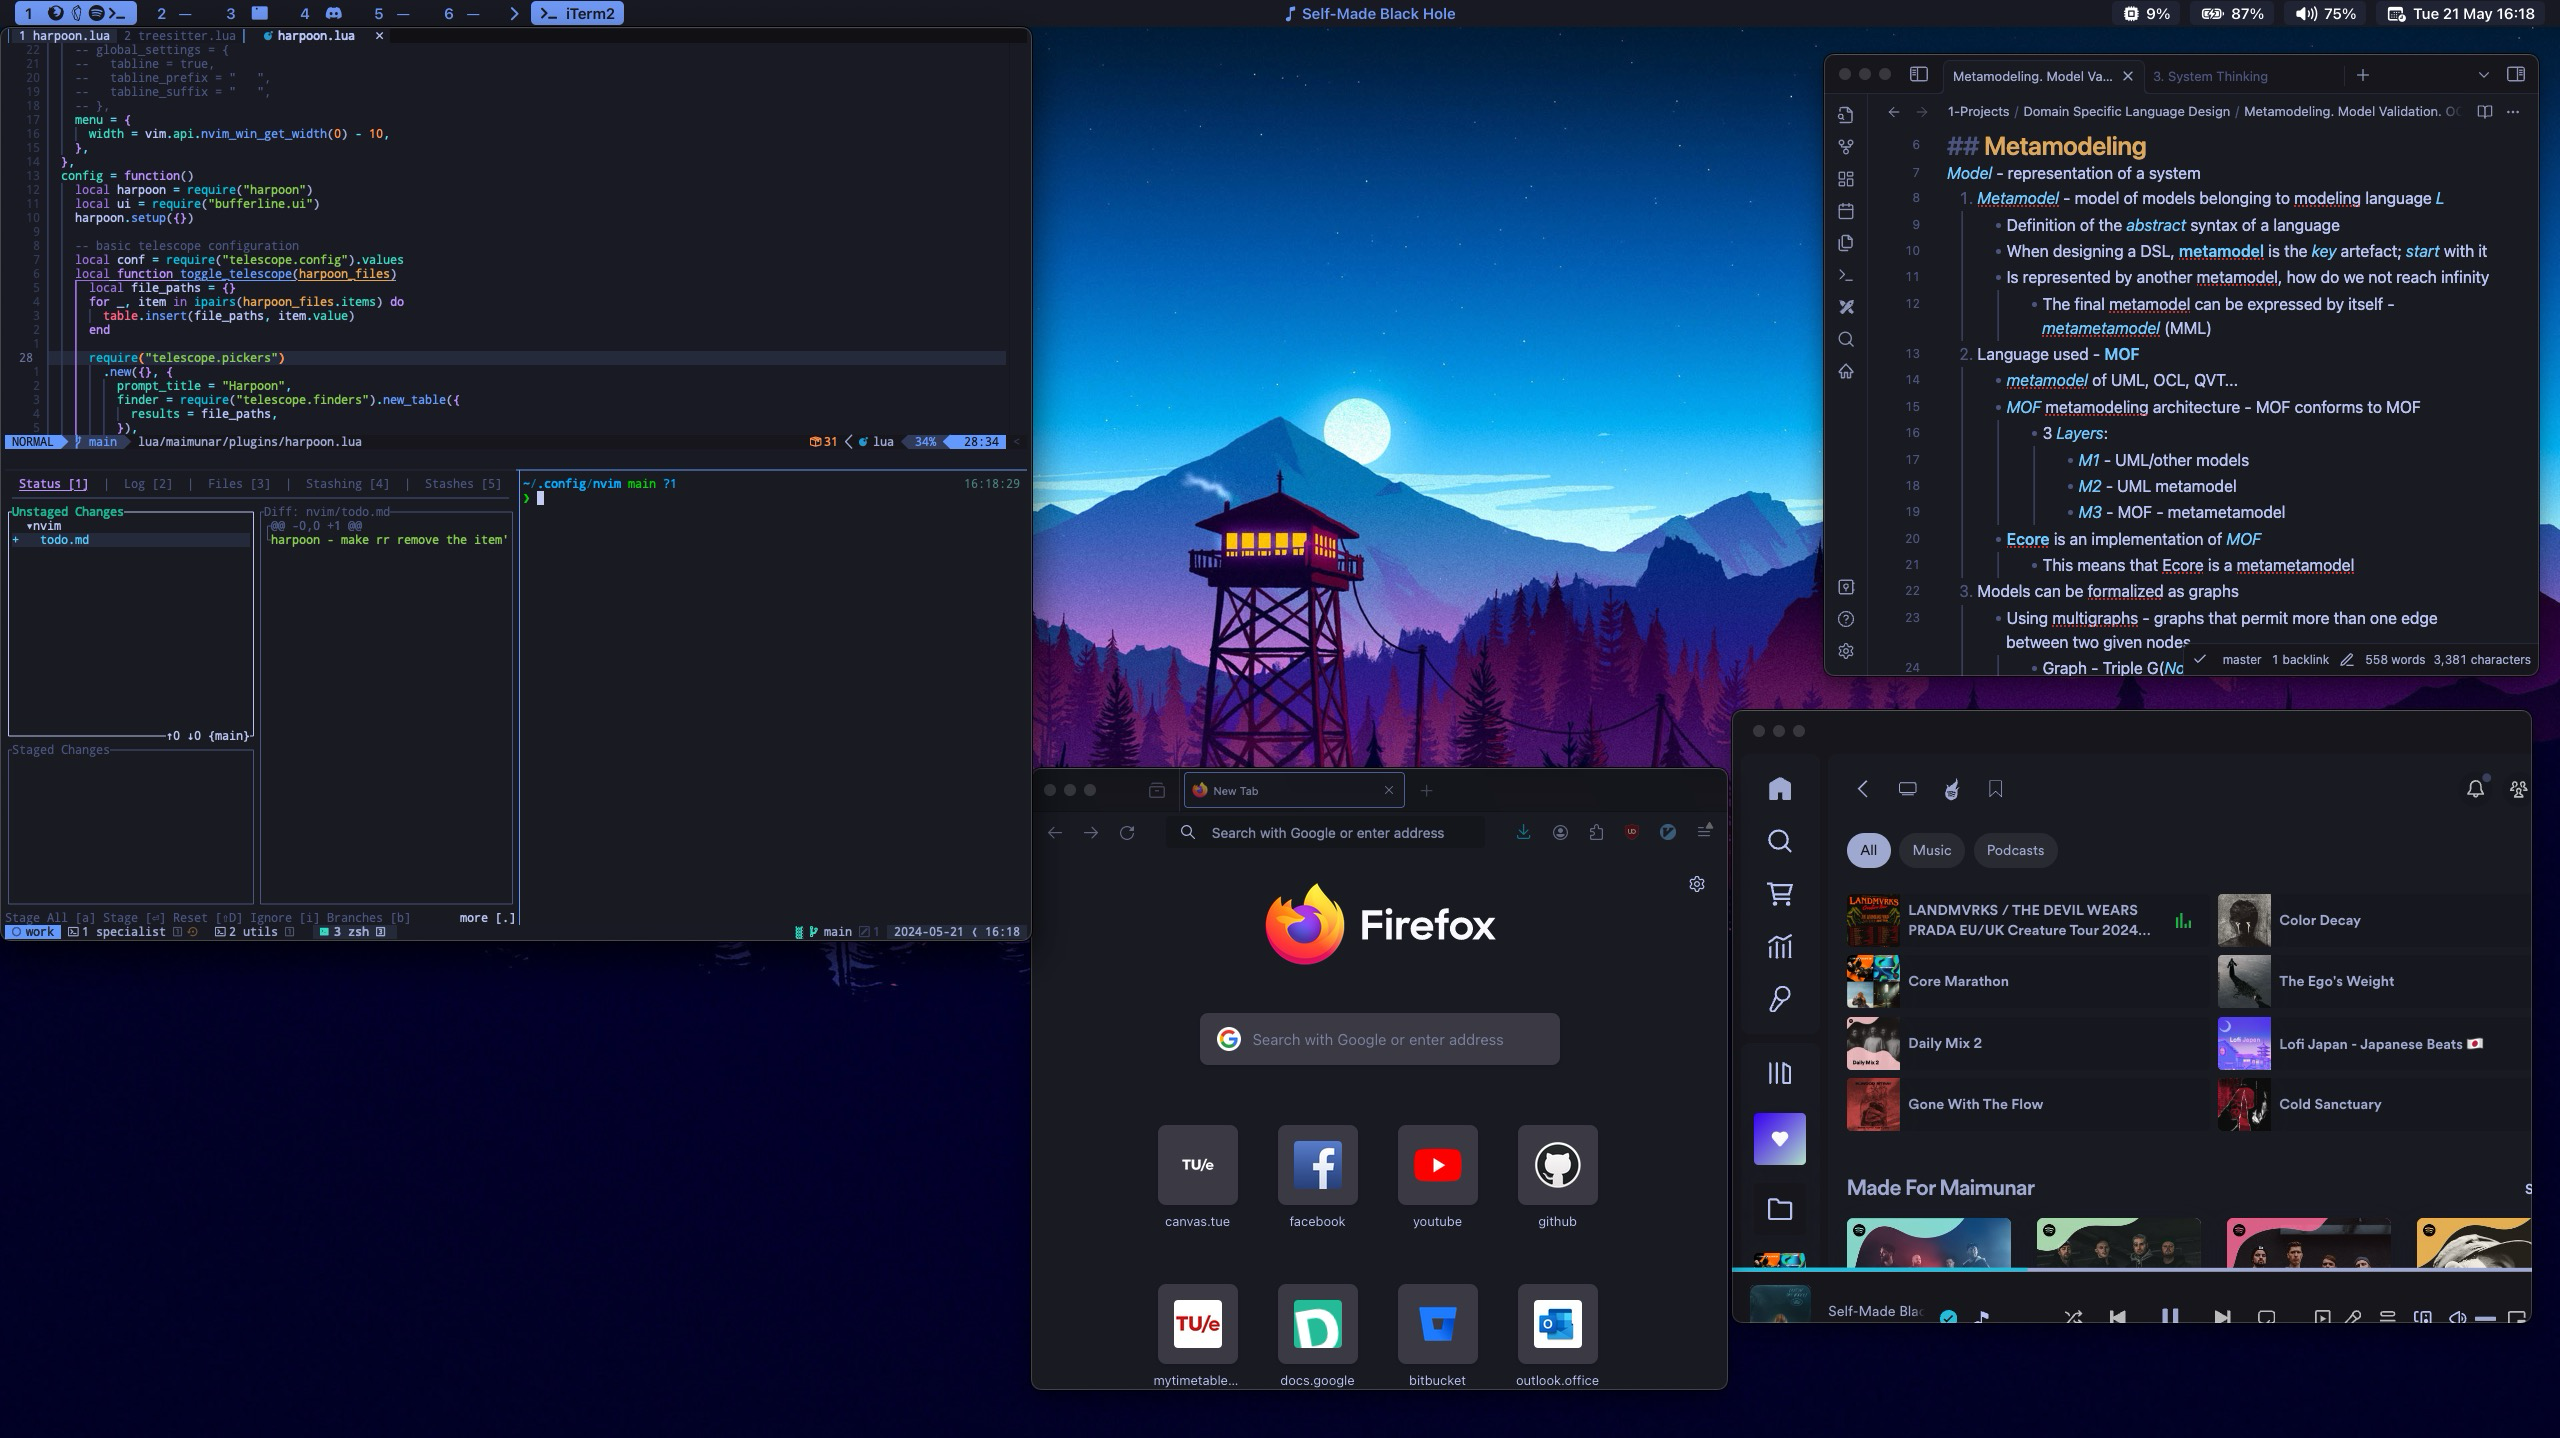
Task: Toggle shuffle in the Spotify player
Action: coord(2073,1317)
